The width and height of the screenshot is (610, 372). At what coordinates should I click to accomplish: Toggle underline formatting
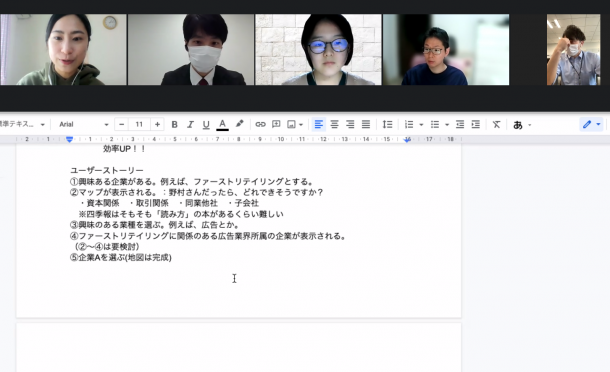click(x=206, y=125)
